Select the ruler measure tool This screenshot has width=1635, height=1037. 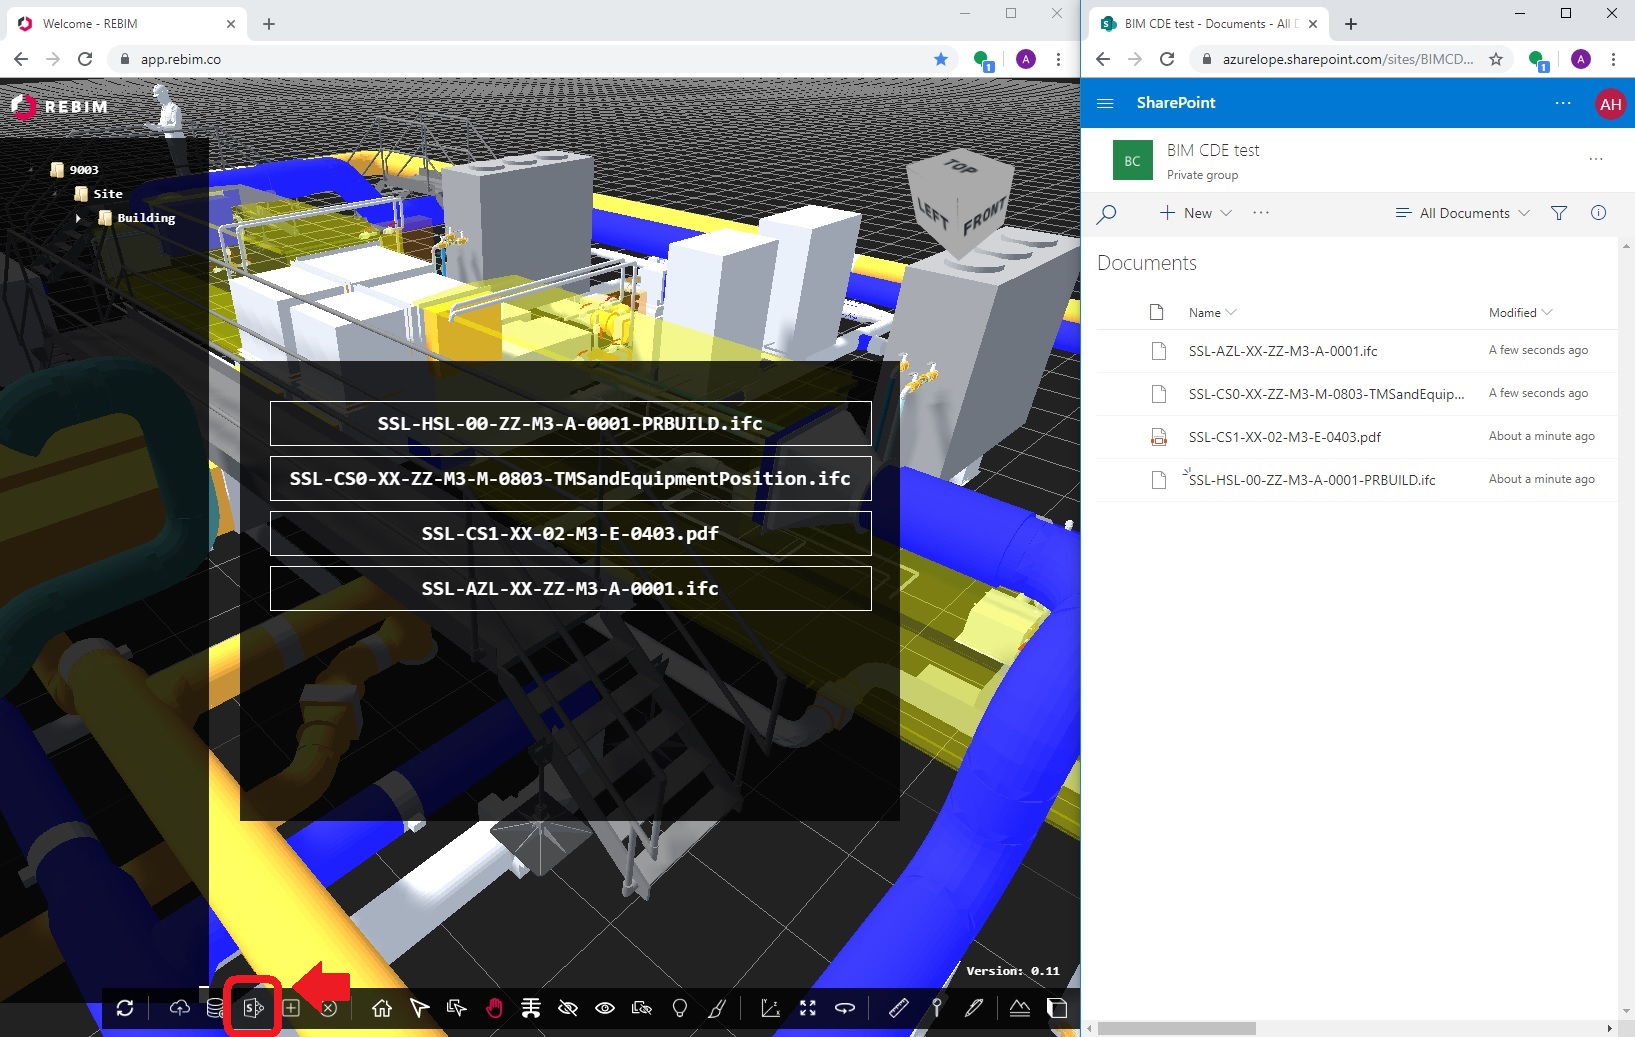tap(898, 1008)
